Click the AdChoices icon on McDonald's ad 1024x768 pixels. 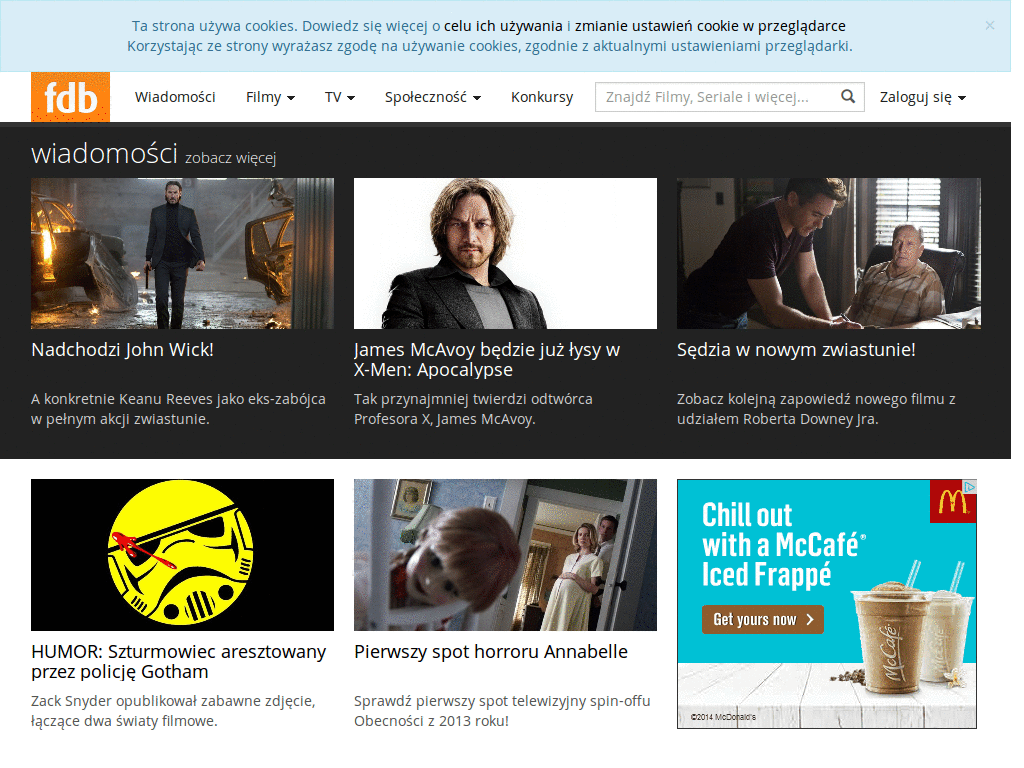pos(970,487)
